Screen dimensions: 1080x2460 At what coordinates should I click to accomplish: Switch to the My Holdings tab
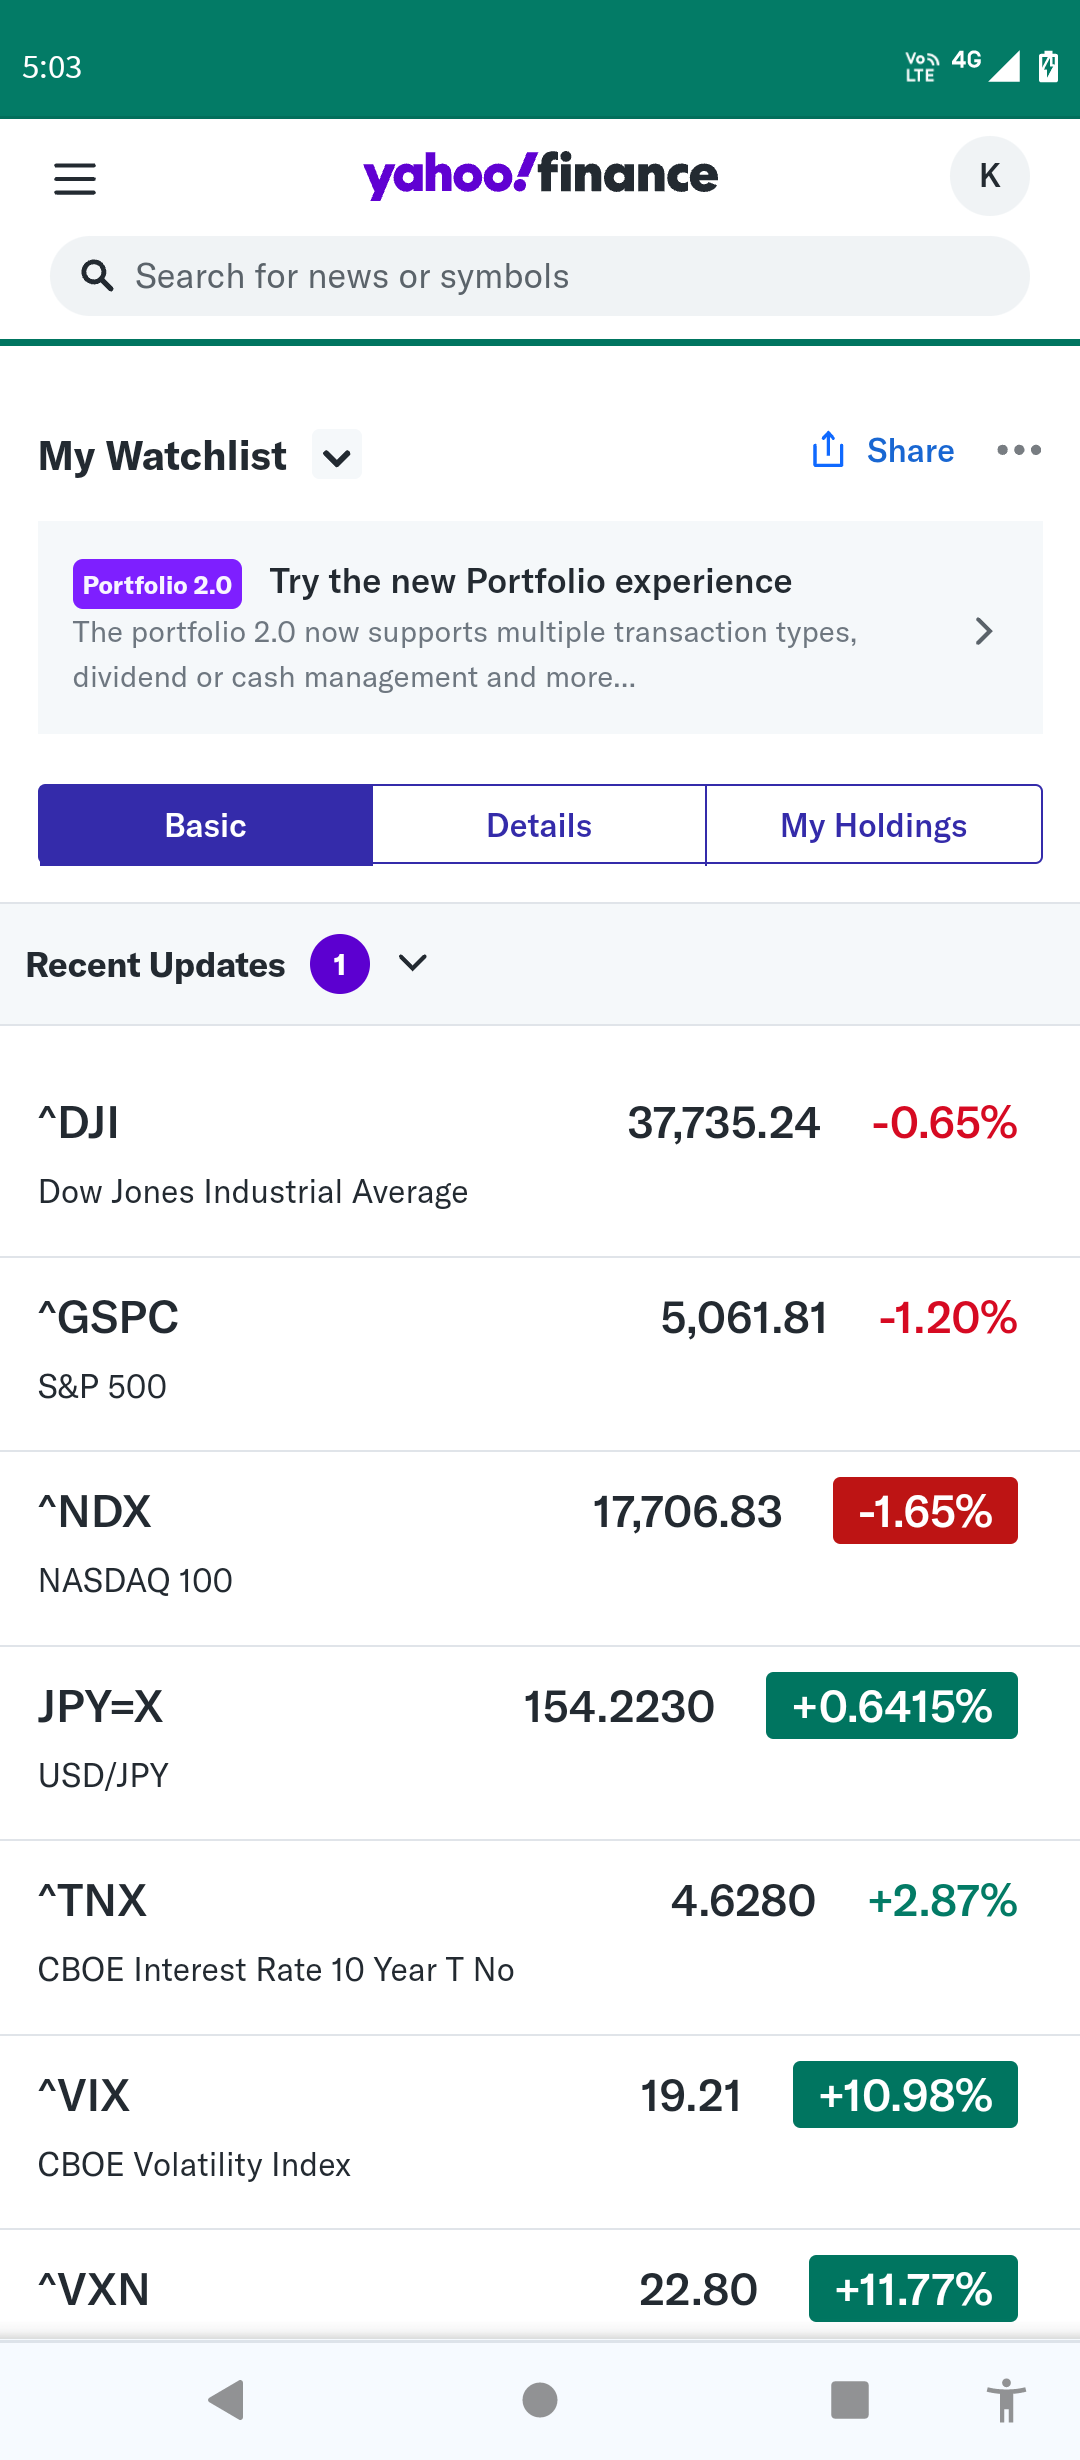click(873, 825)
